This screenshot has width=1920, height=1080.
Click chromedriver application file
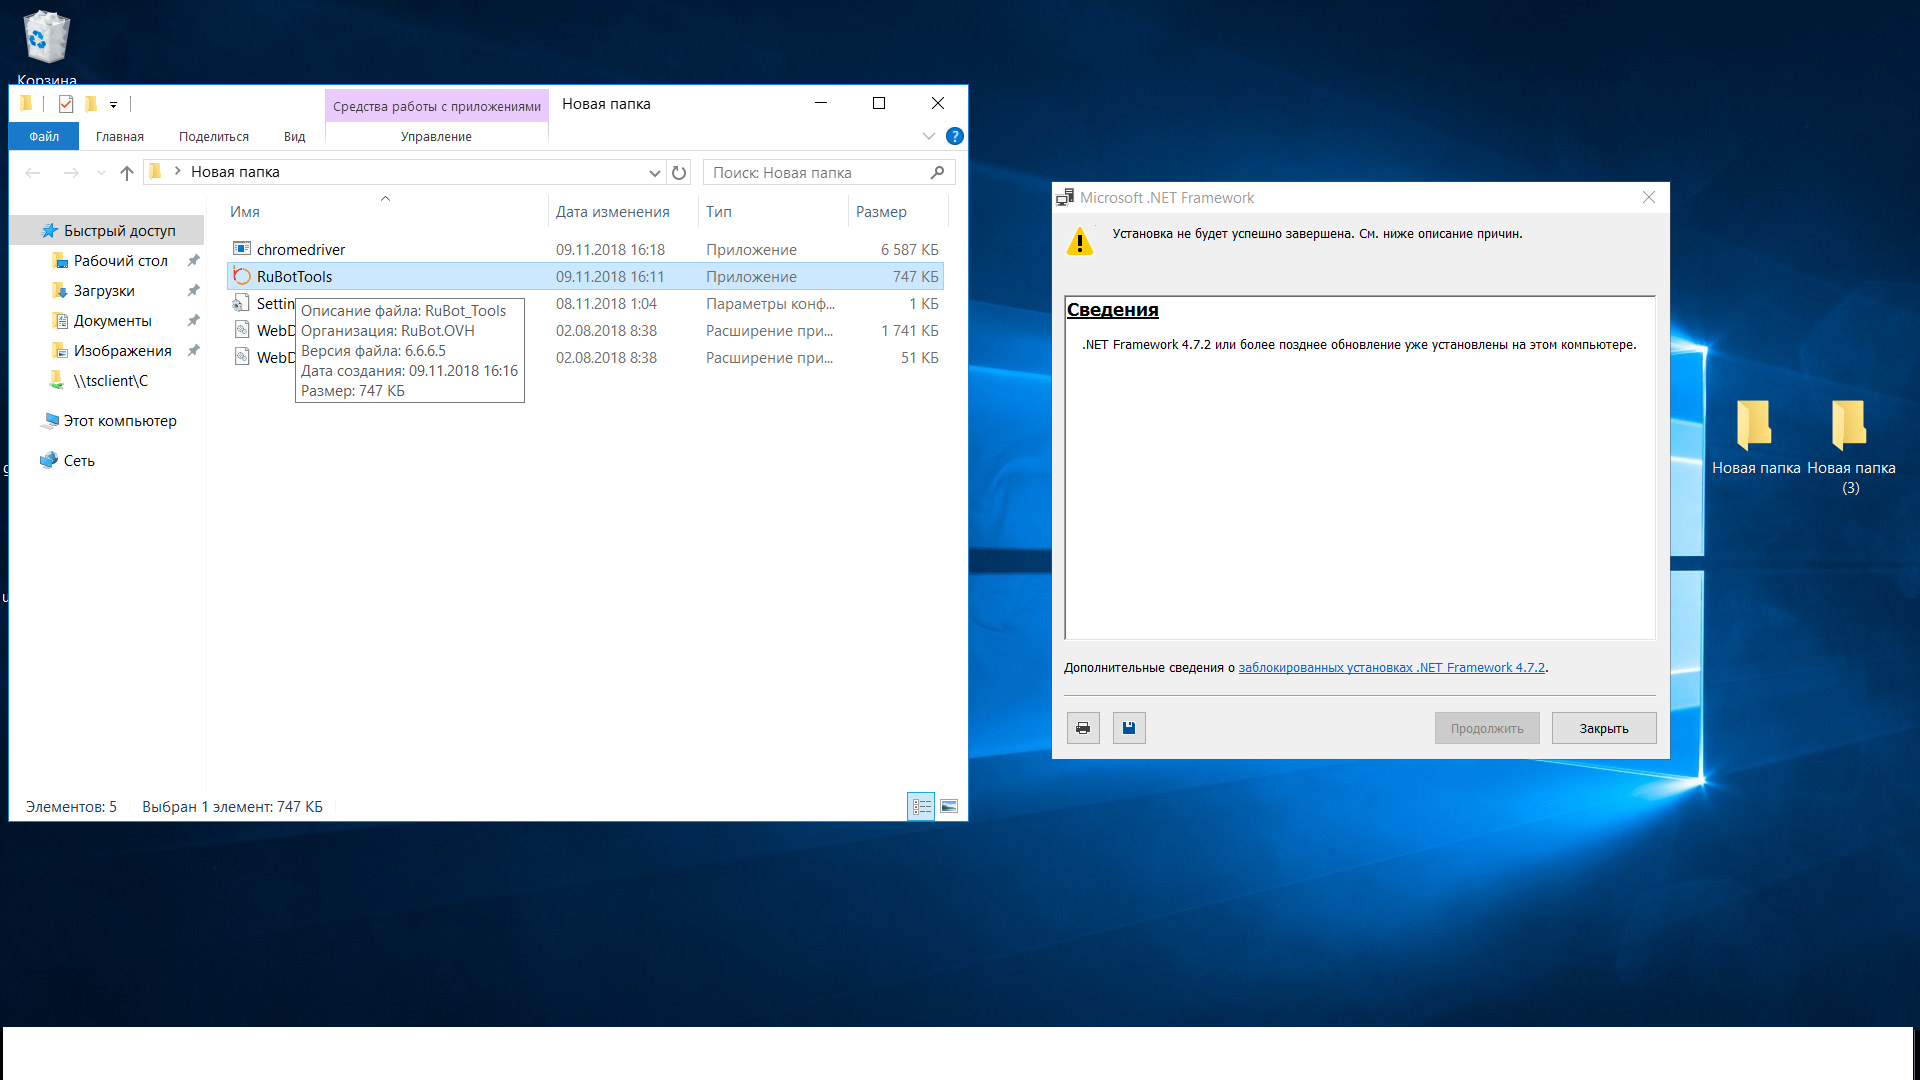click(300, 250)
